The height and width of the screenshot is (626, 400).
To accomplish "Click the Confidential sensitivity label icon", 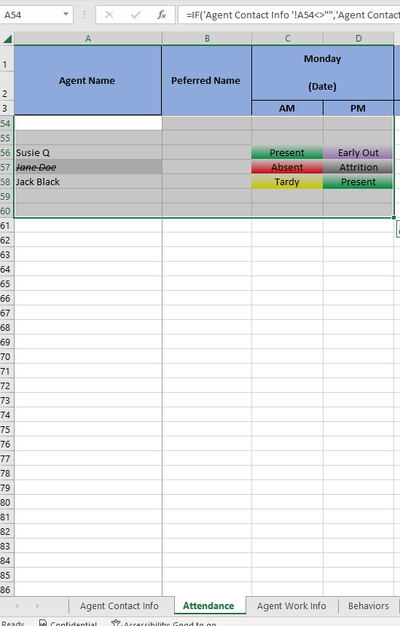I will (43, 622).
